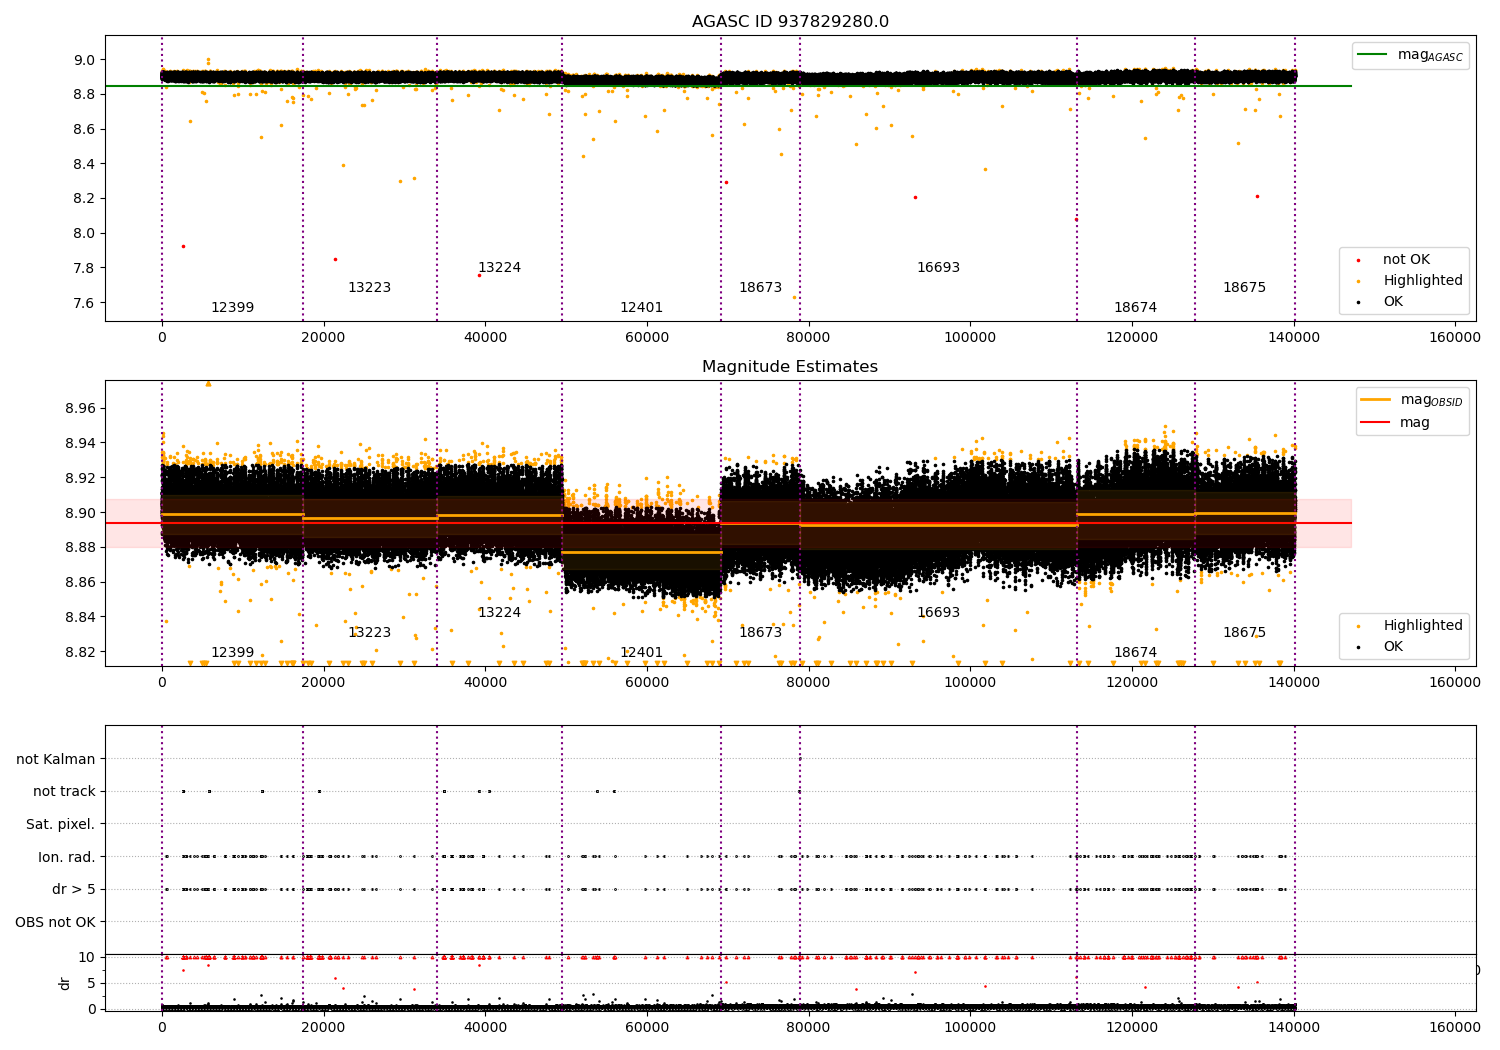Click the 100000 x-tick under the Magnitude Estimates plot

click(x=970, y=683)
